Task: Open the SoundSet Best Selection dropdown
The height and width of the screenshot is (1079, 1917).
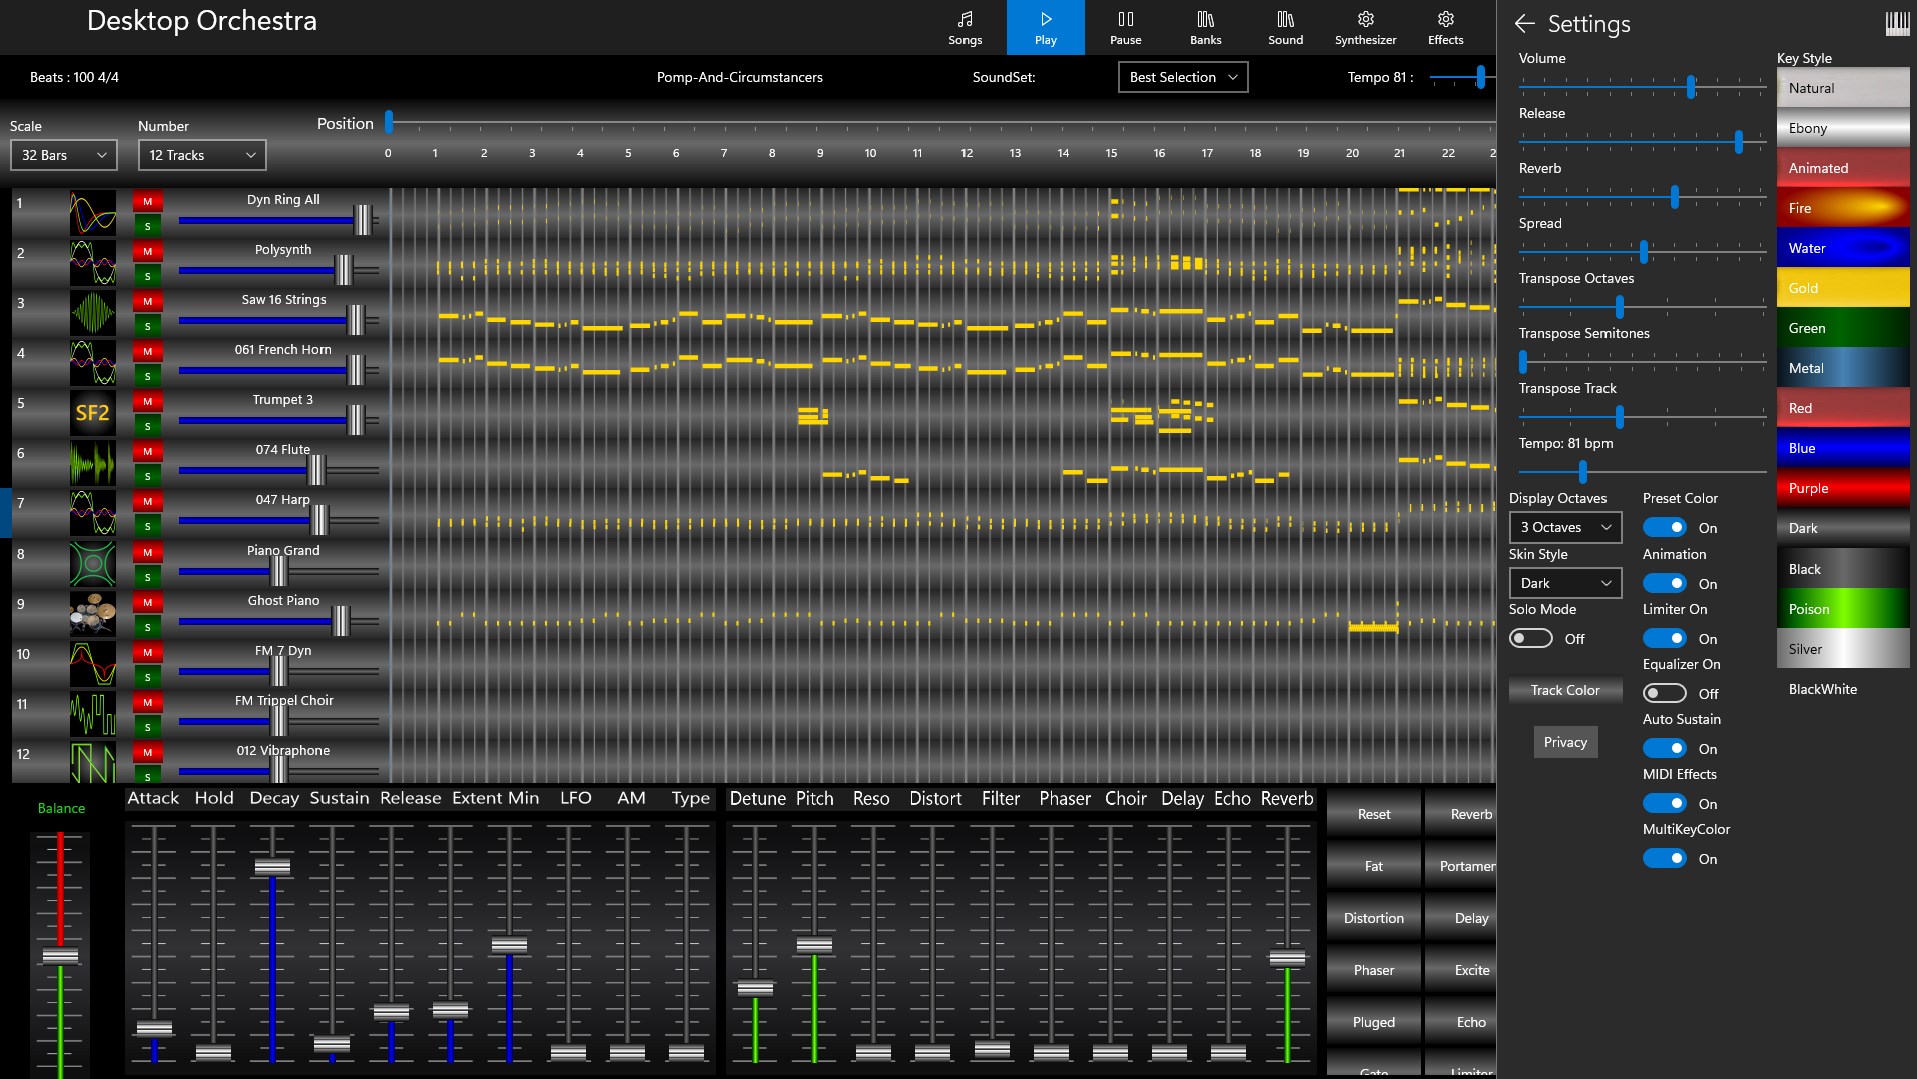Action: (x=1182, y=77)
